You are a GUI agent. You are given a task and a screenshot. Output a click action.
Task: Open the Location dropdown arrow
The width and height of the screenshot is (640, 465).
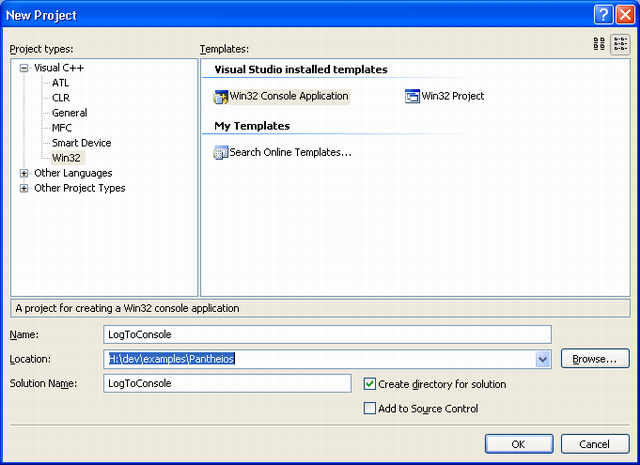542,359
